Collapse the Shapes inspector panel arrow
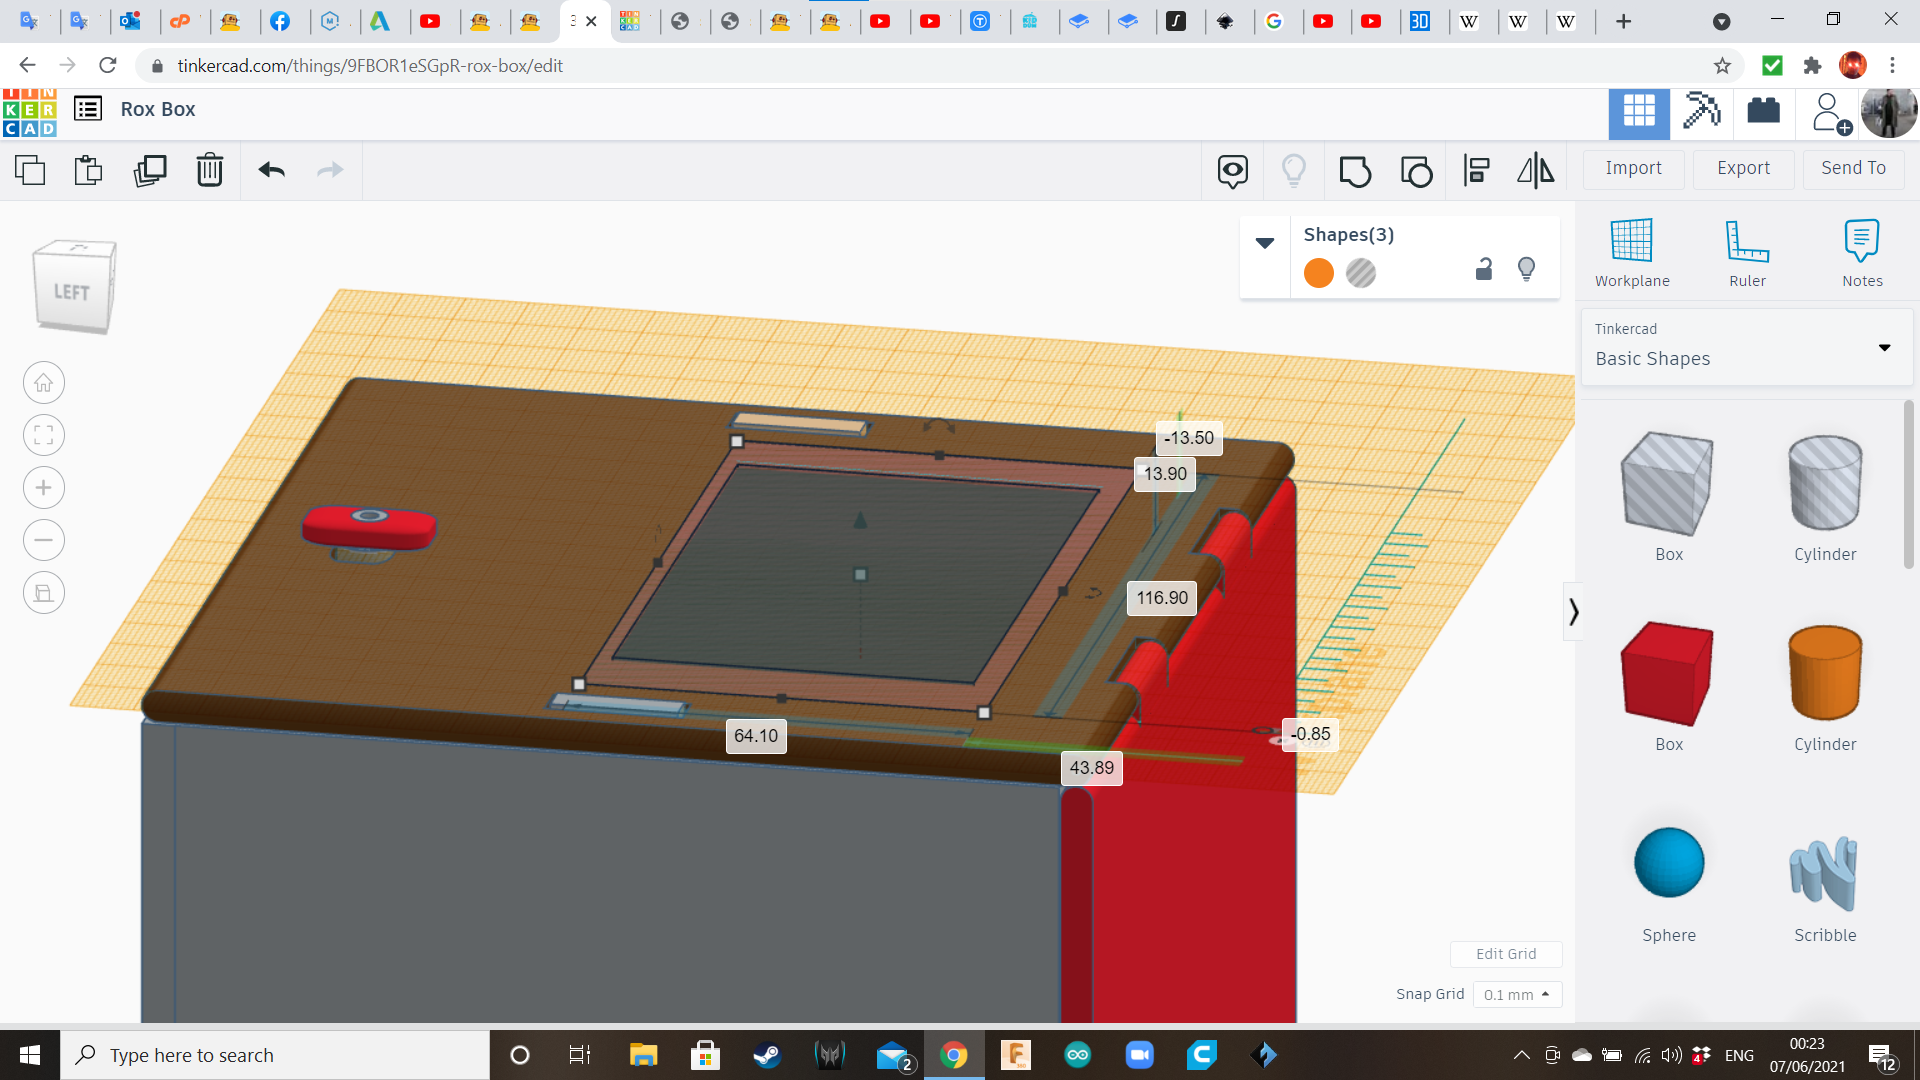 pyautogui.click(x=1265, y=243)
